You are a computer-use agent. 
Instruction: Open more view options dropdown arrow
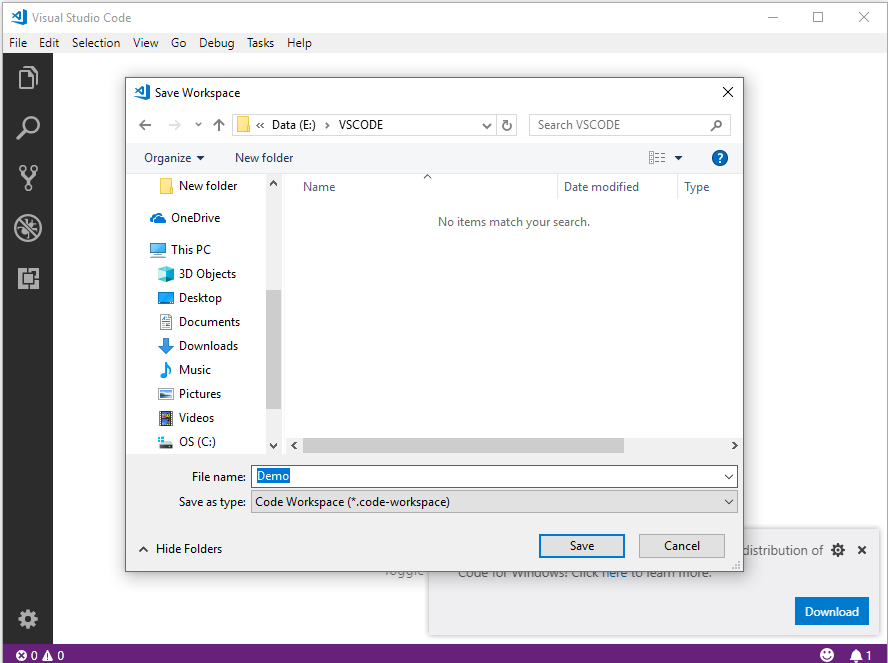point(678,158)
